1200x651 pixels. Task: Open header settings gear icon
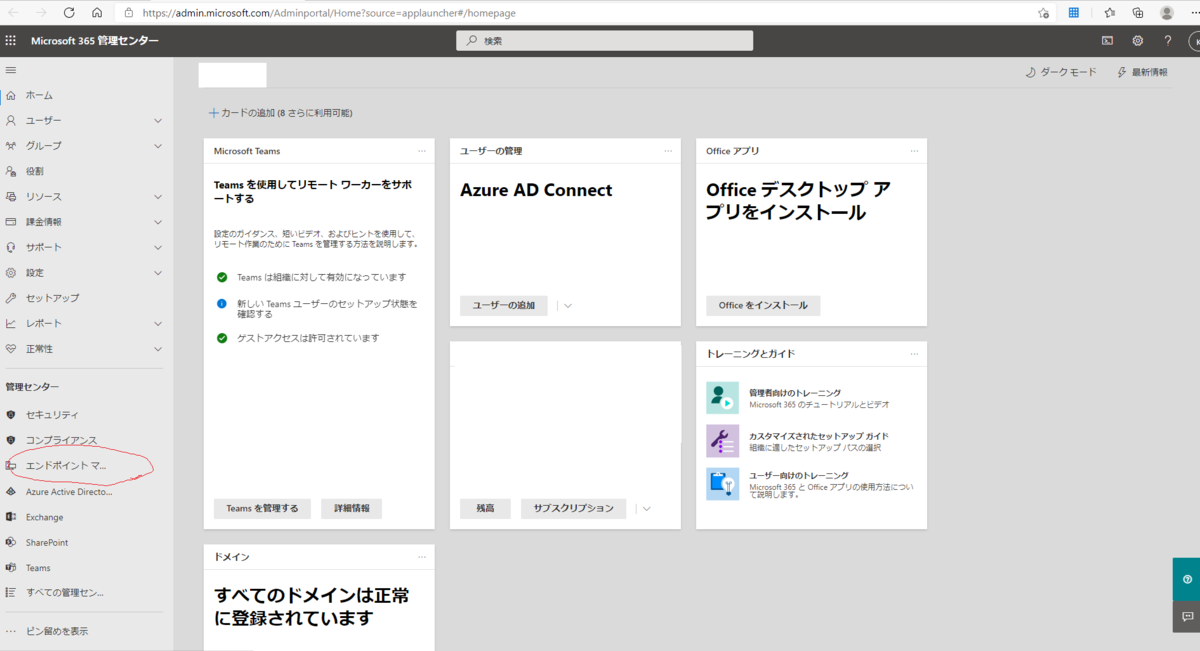1137,41
